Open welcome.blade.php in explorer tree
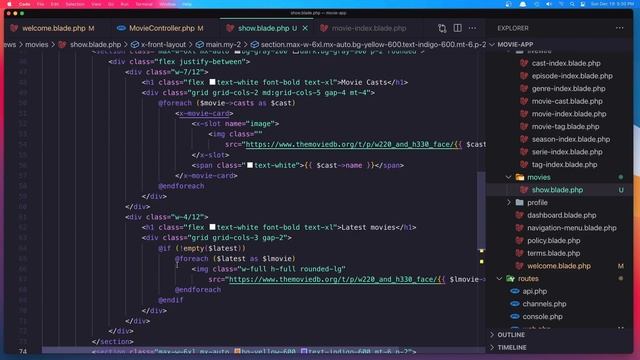This screenshot has height=360, width=640. point(558,266)
